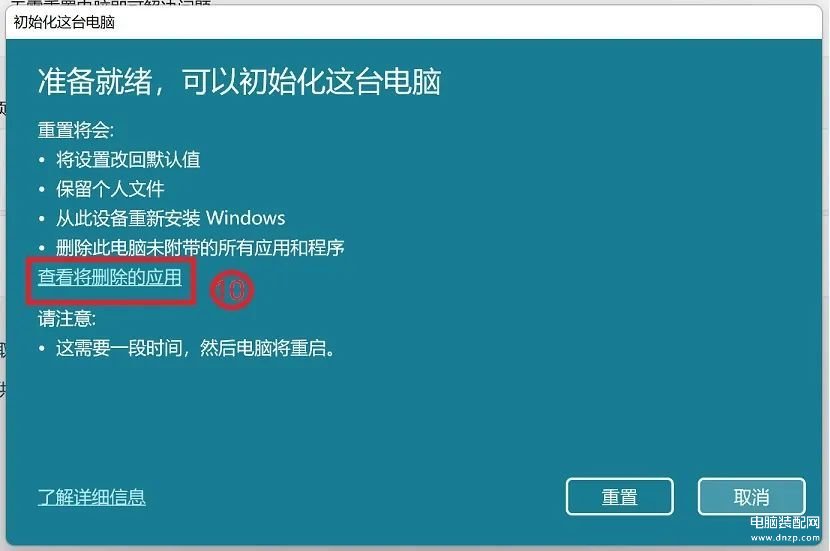The image size is (830, 551).
Task: Click the 将设置改回默认值 bullet item
Action: [x=128, y=159]
